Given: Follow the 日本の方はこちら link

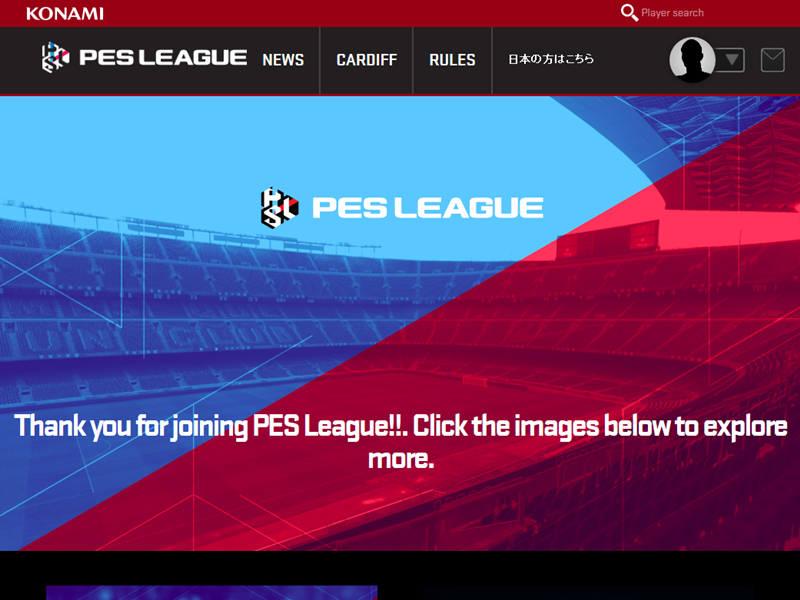Looking at the screenshot, I should click(551, 59).
